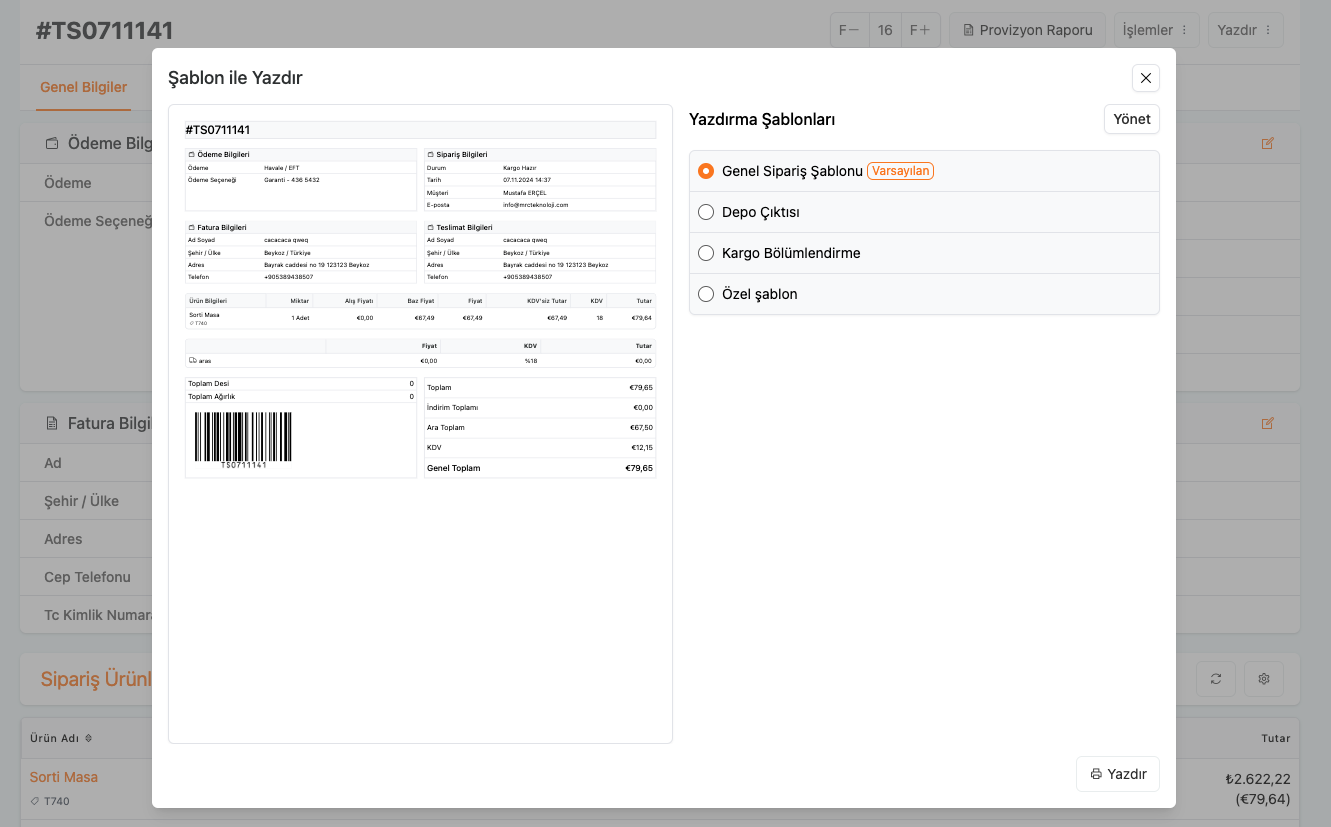Image resolution: width=1331 pixels, height=827 pixels.
Task: Edit the Fatura Bilgileri section icon
Action: 1267,423
